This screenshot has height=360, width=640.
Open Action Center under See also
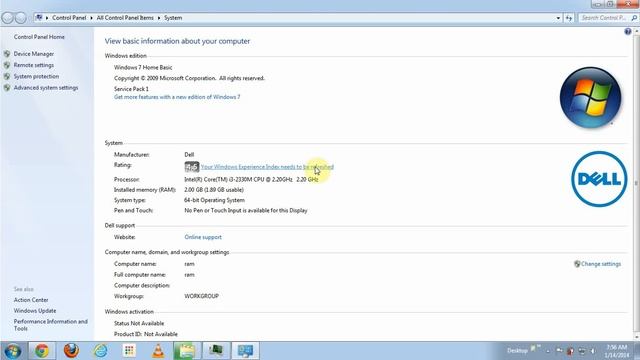coord(31,300)
